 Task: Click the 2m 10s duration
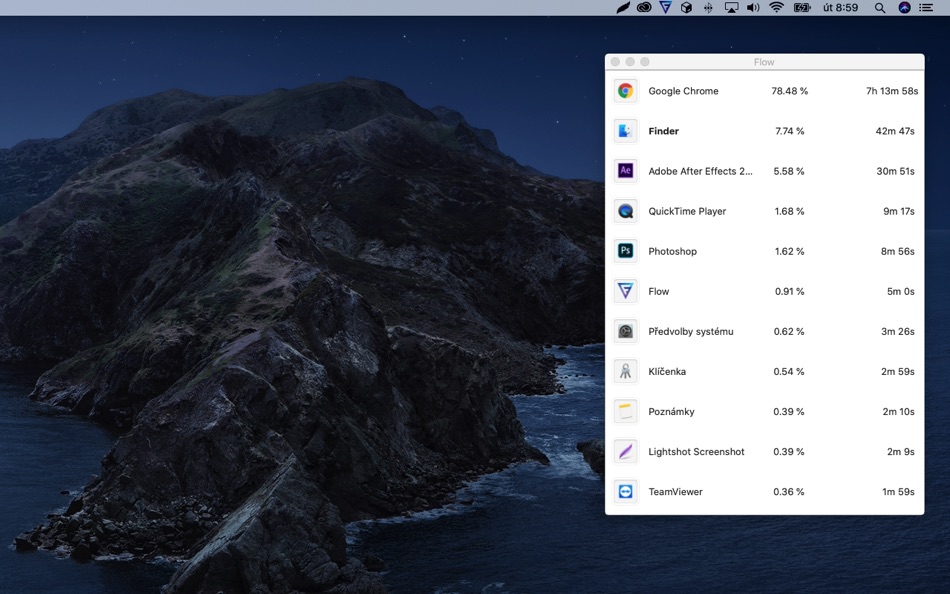coord(899,411)
